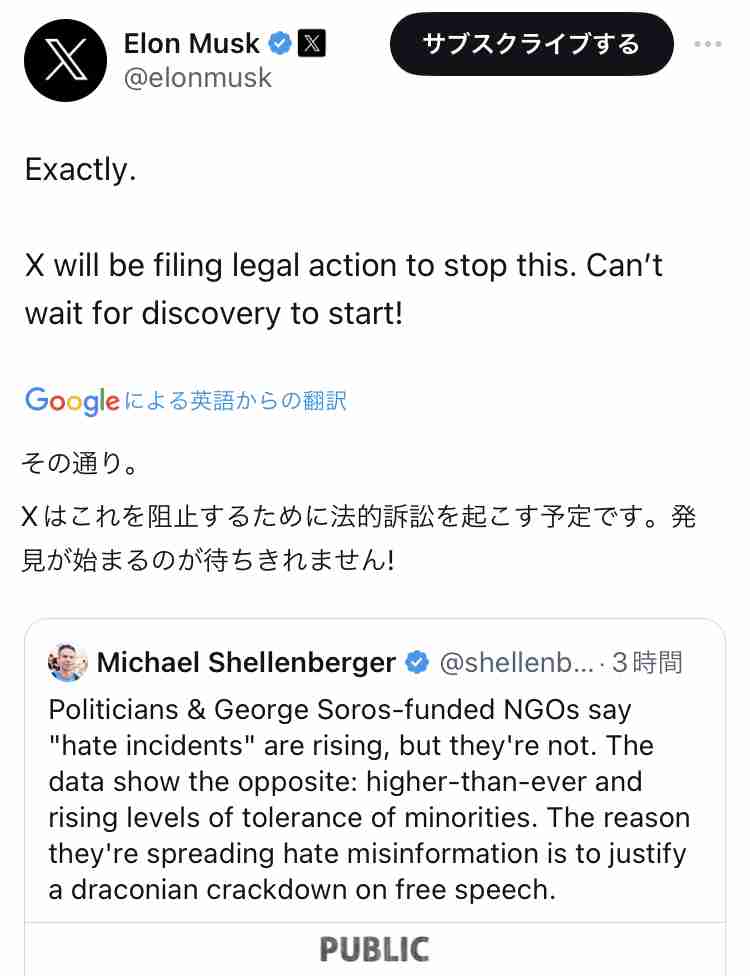Open Elon Musk's X profile avatar
The width and height of the screenshot is (750, 976).
[65, 60]
